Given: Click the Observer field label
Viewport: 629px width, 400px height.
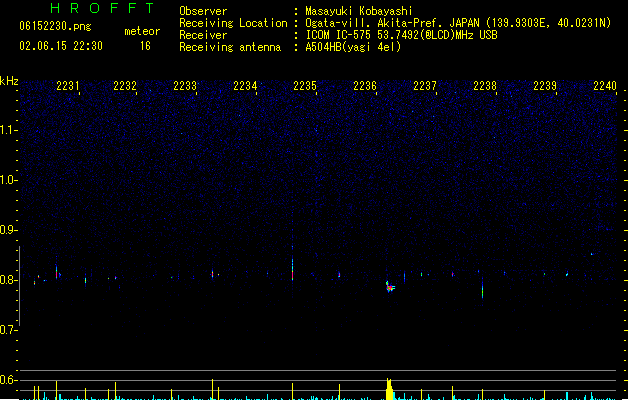Looking at the screenshot, I should click(203, 11).
